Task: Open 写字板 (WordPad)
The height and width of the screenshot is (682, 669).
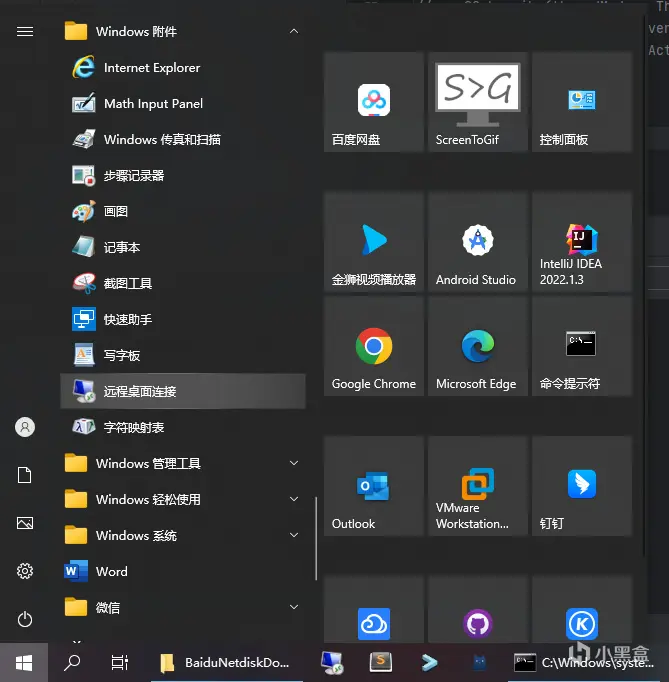Action: pyautogui.click(x=183, y=355)
